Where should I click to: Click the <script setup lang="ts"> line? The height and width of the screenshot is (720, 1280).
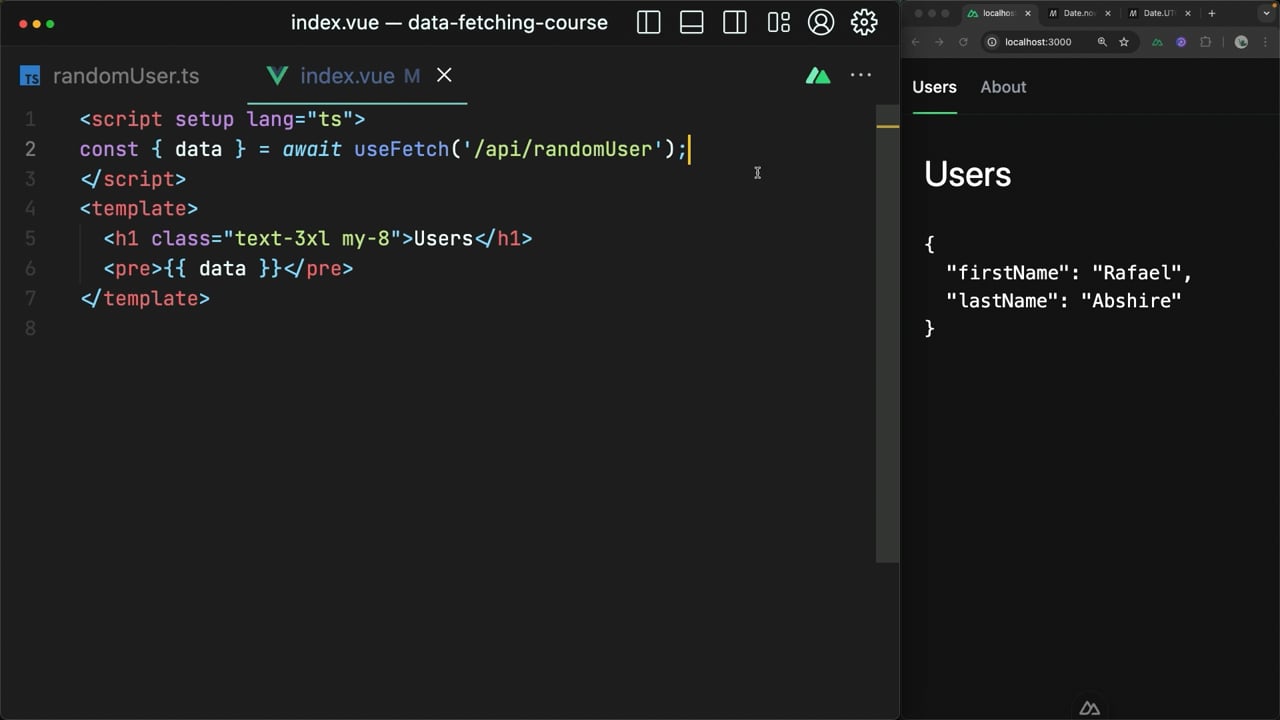(222, 119)
